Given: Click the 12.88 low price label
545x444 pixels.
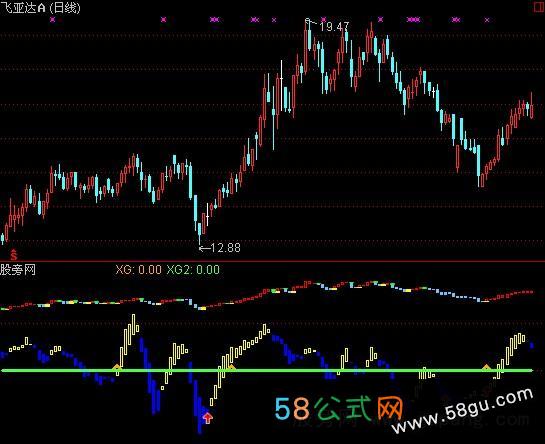Looking at the screenshot, I should click(225, 248).
